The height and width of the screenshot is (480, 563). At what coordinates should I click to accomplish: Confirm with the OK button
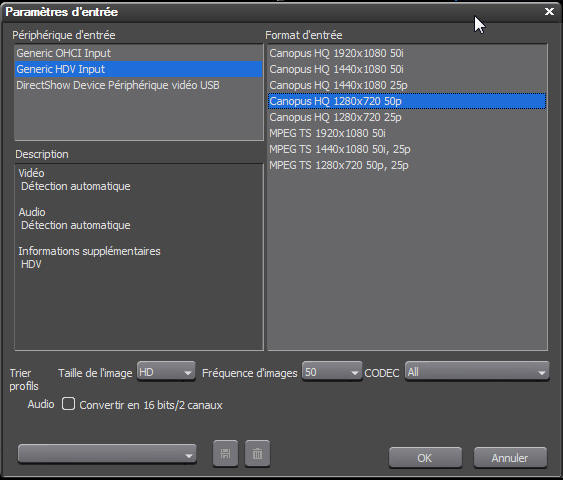pyautogui.click(x=425, y=458)
